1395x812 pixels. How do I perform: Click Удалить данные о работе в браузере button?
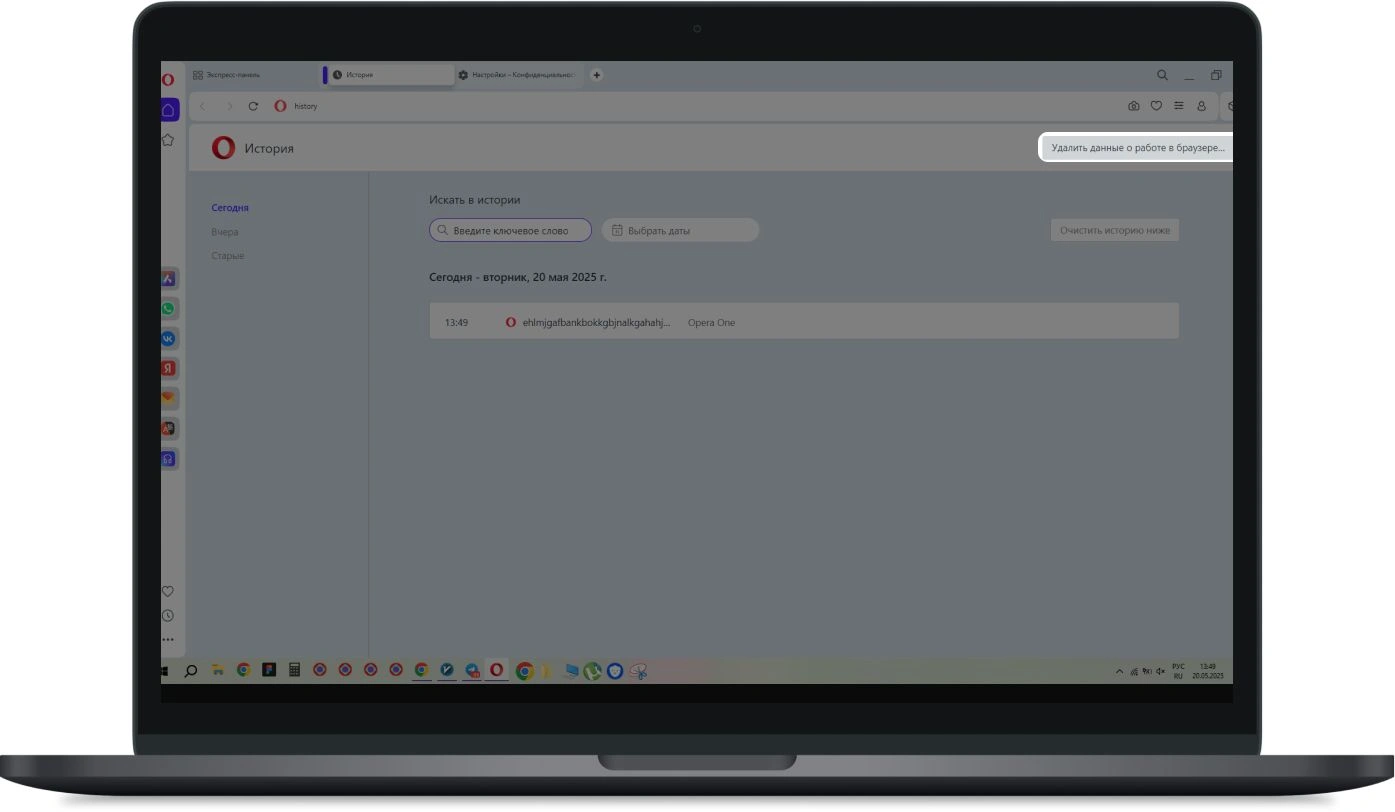[x=1137, y=148]
